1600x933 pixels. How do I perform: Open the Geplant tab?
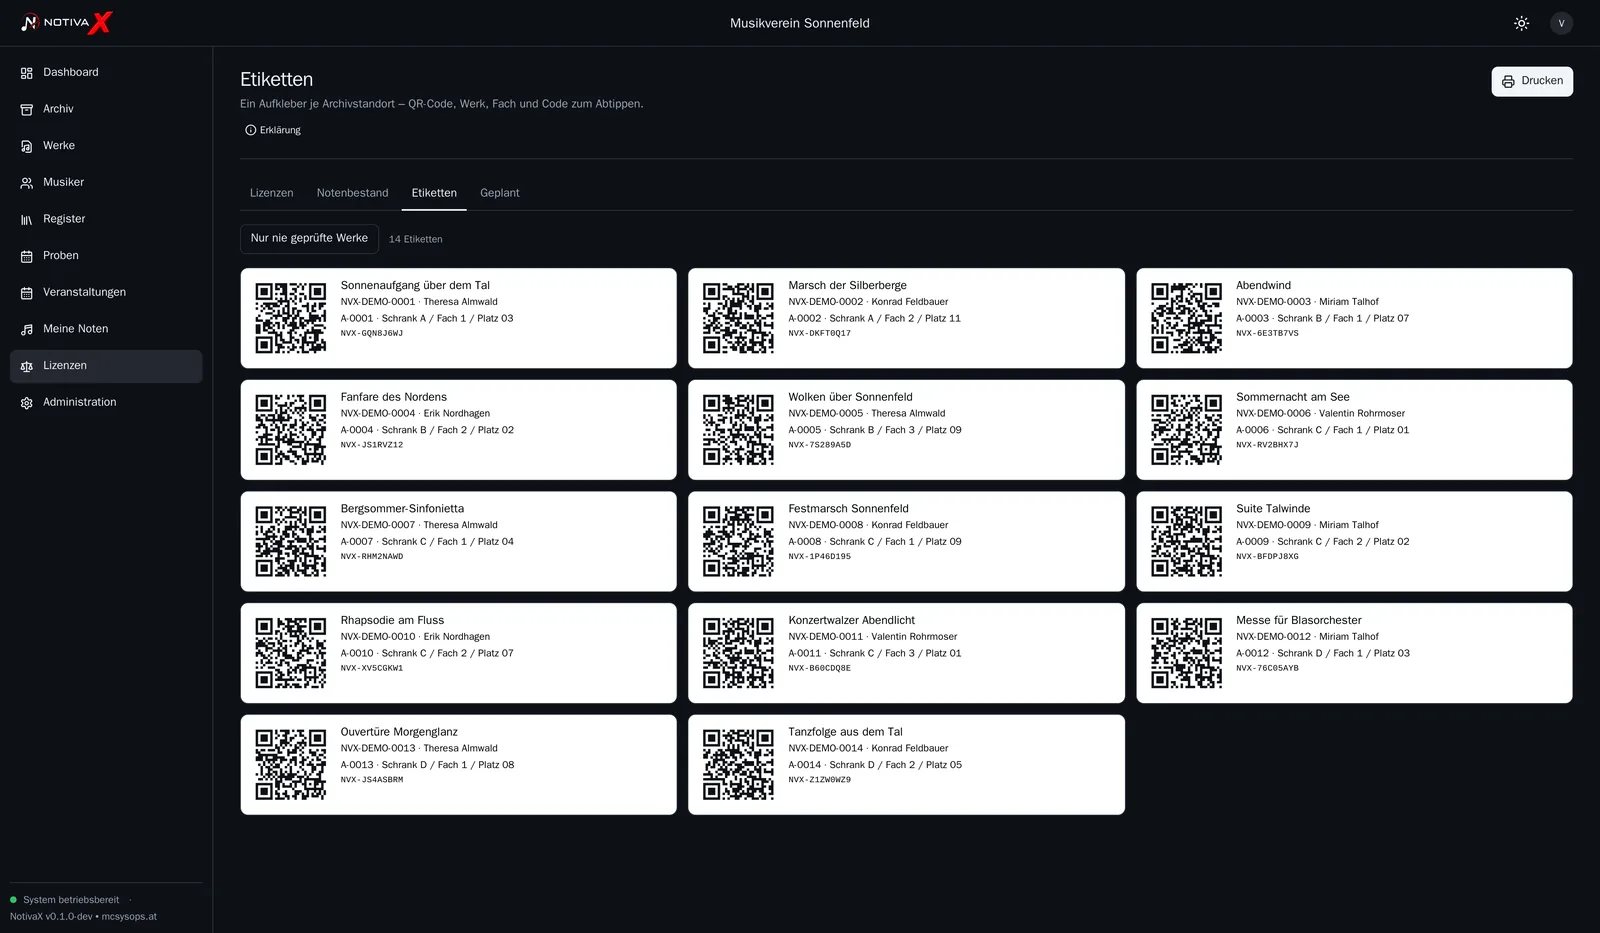coord(500,193)
